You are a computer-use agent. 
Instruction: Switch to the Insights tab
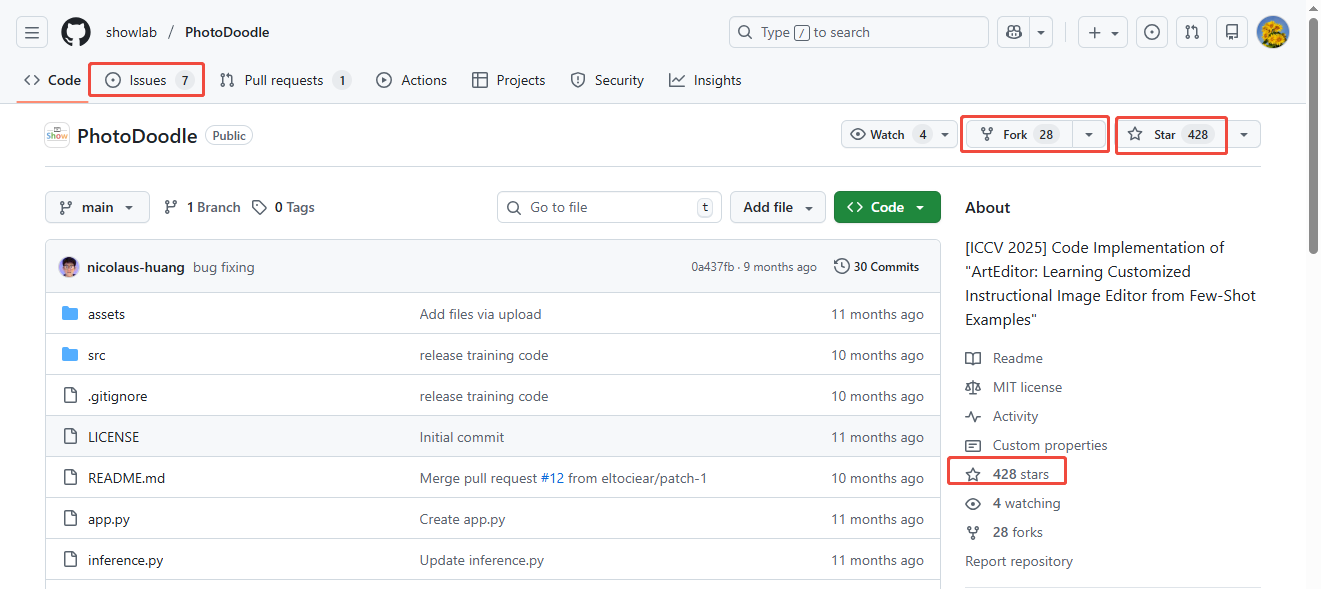(705, 80)
